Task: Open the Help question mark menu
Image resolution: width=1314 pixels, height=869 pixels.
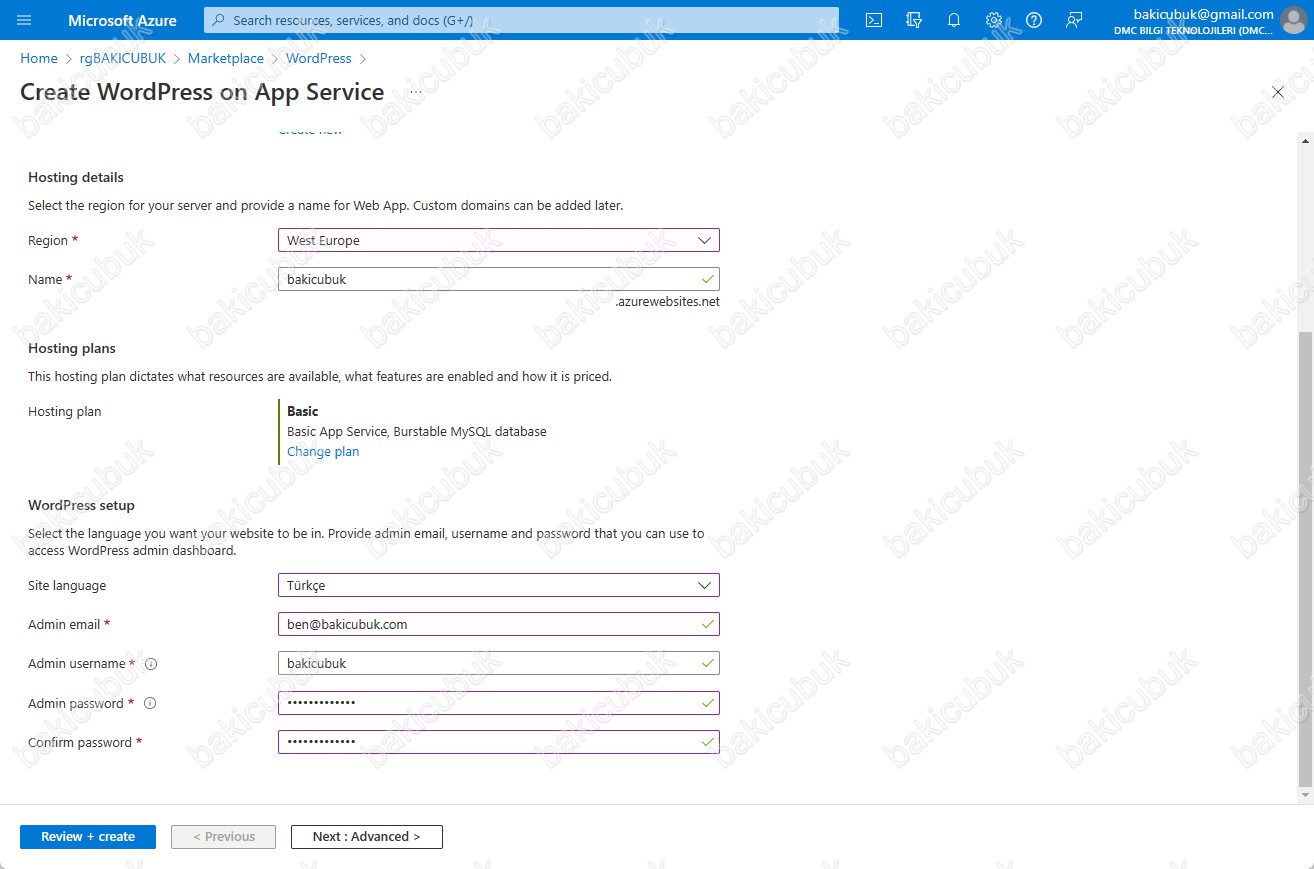Action: click(1034, 20)
